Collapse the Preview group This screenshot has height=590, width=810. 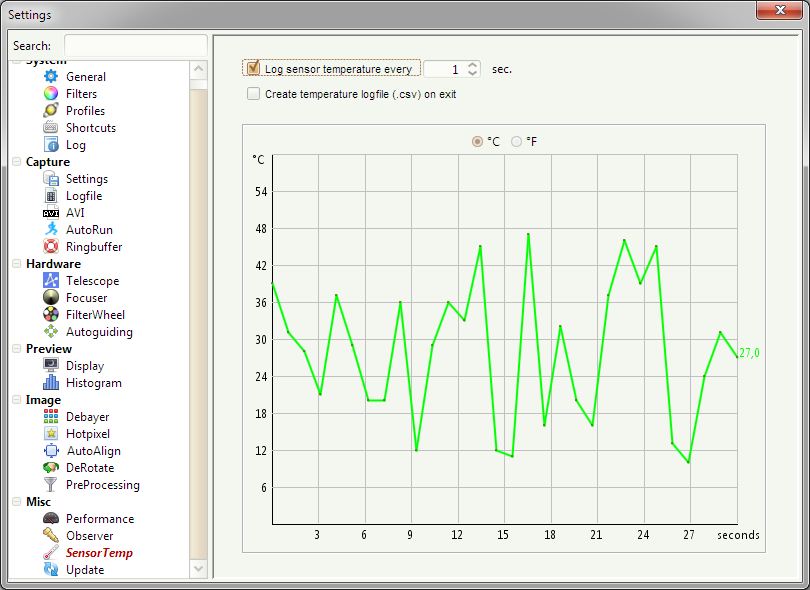coord(17,349)
